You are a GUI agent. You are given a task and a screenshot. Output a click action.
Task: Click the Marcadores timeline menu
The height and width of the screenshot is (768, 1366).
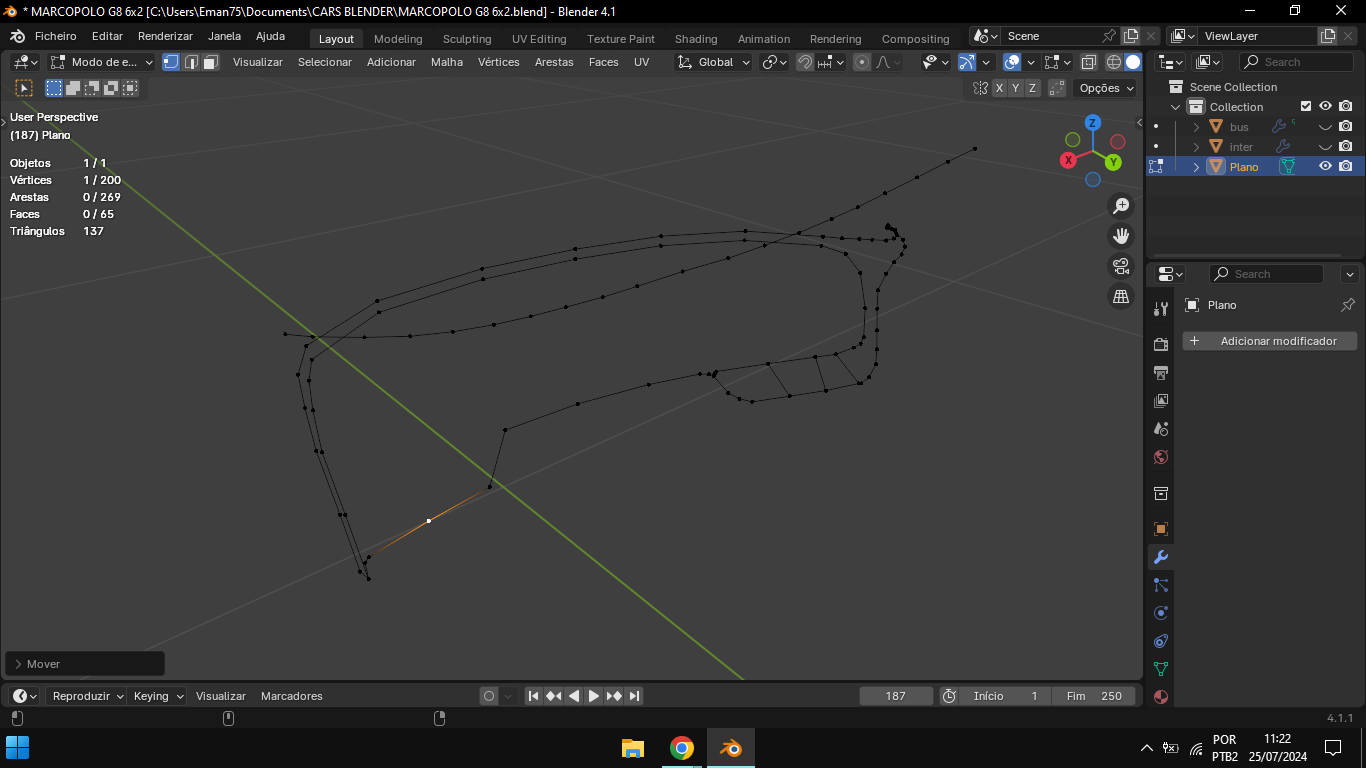coord(292,696)
